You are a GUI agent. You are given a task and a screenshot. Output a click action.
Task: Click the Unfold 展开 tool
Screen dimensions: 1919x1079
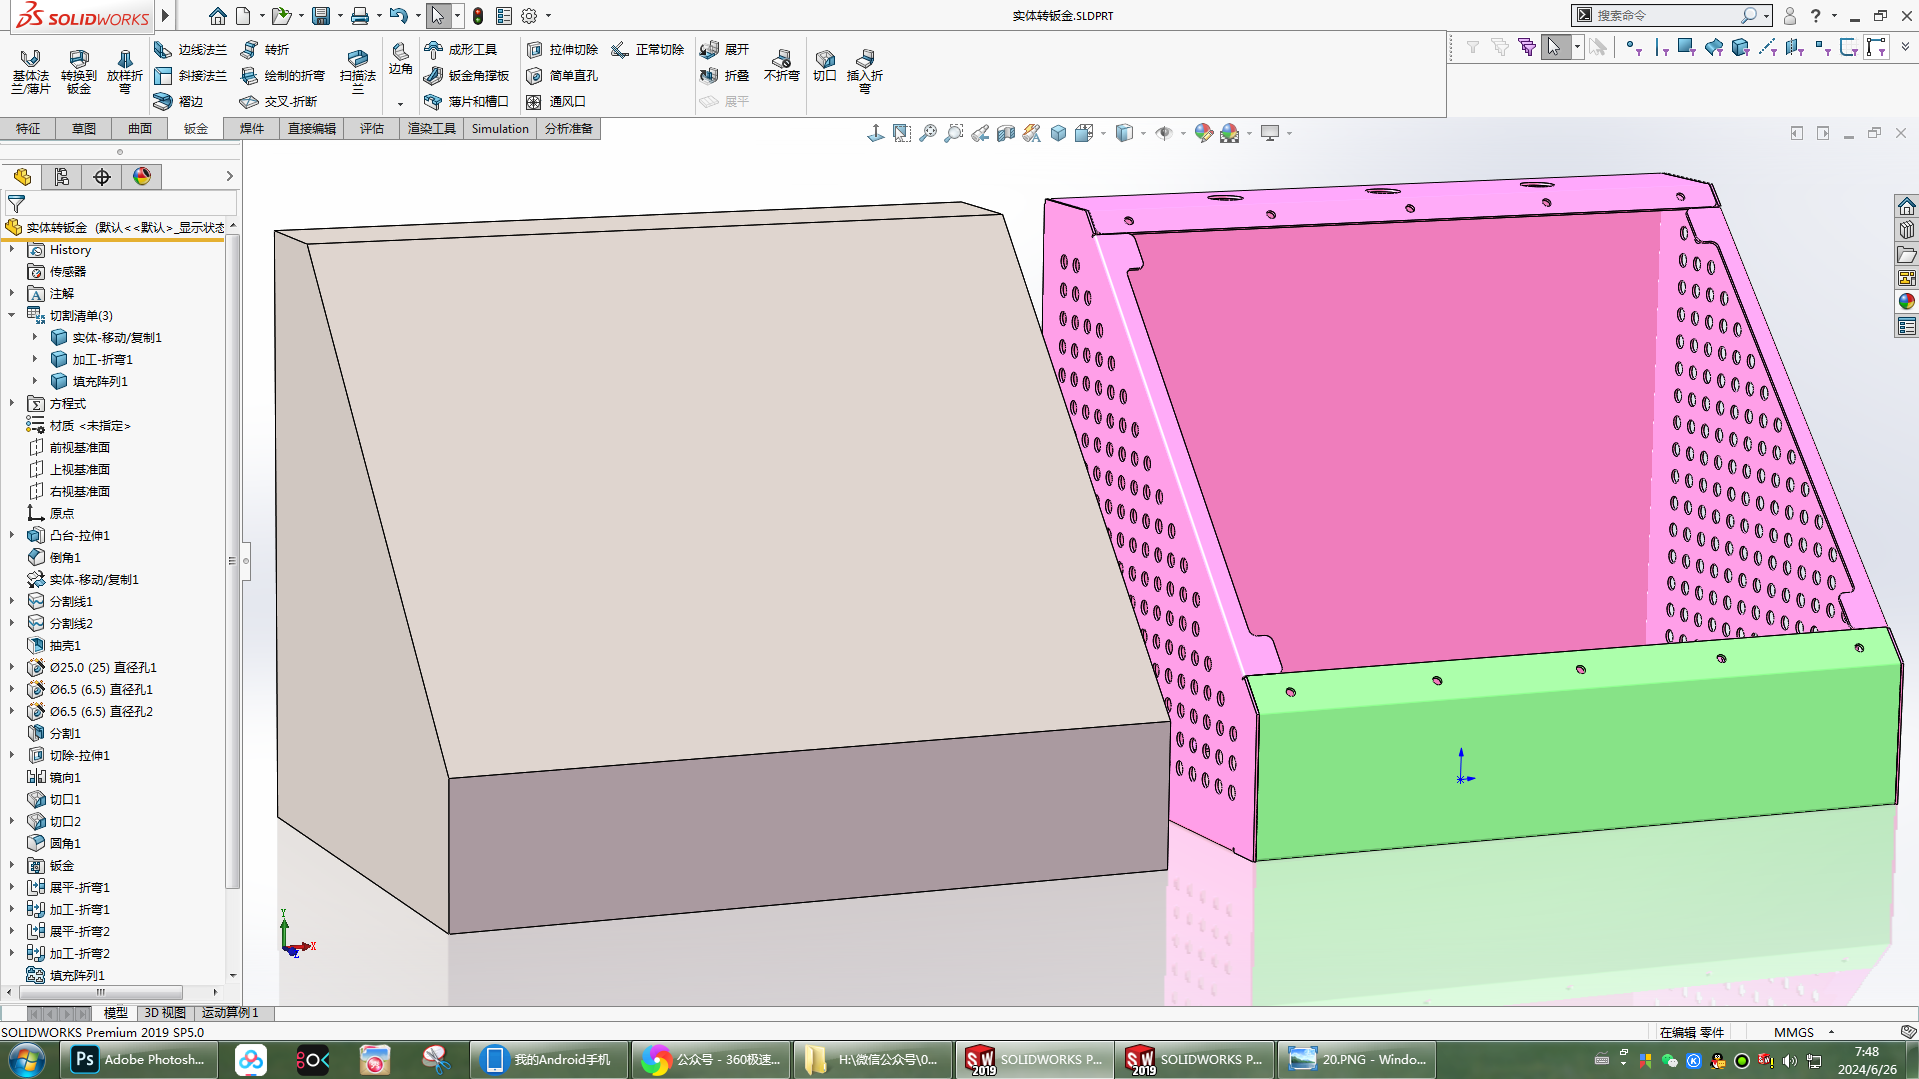[x=725, y=49]
